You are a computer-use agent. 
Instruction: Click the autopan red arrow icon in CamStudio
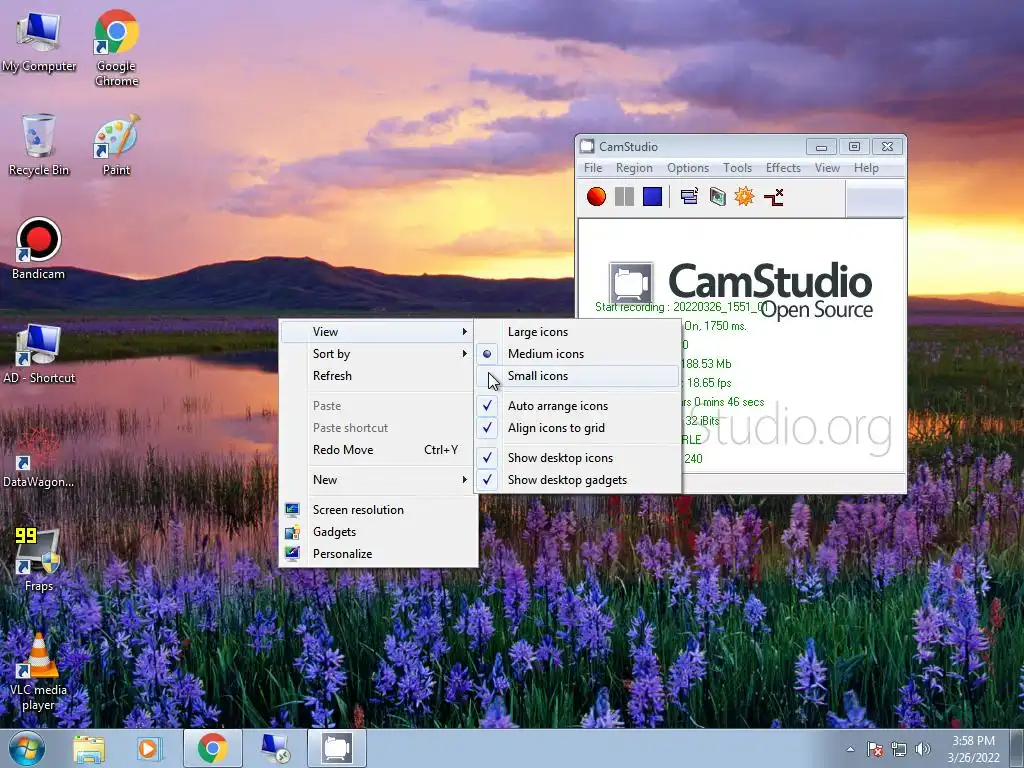click(x=774, y=197)
